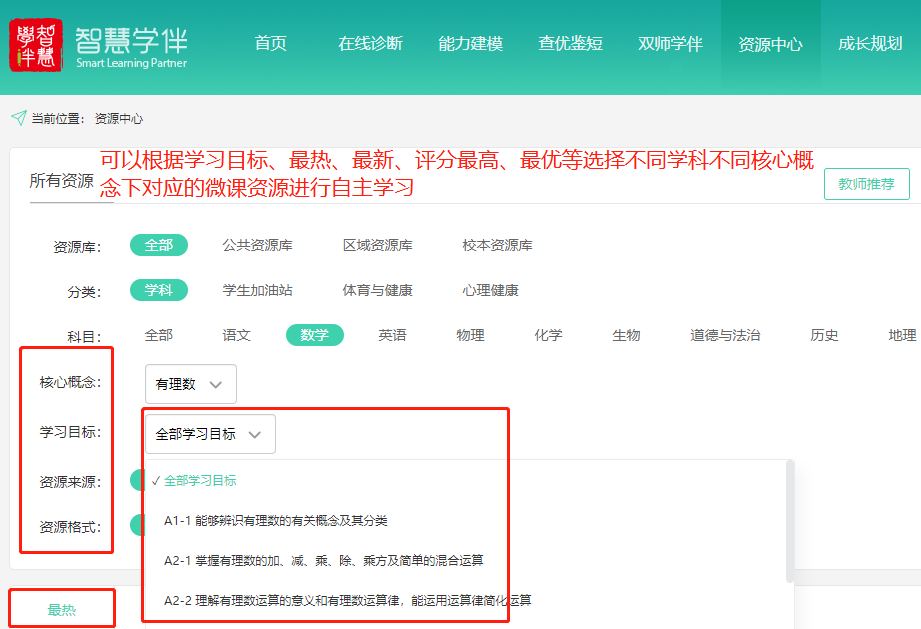Click the 教师推荐 button
Screen dimensions: 921x629
[866, 184]
